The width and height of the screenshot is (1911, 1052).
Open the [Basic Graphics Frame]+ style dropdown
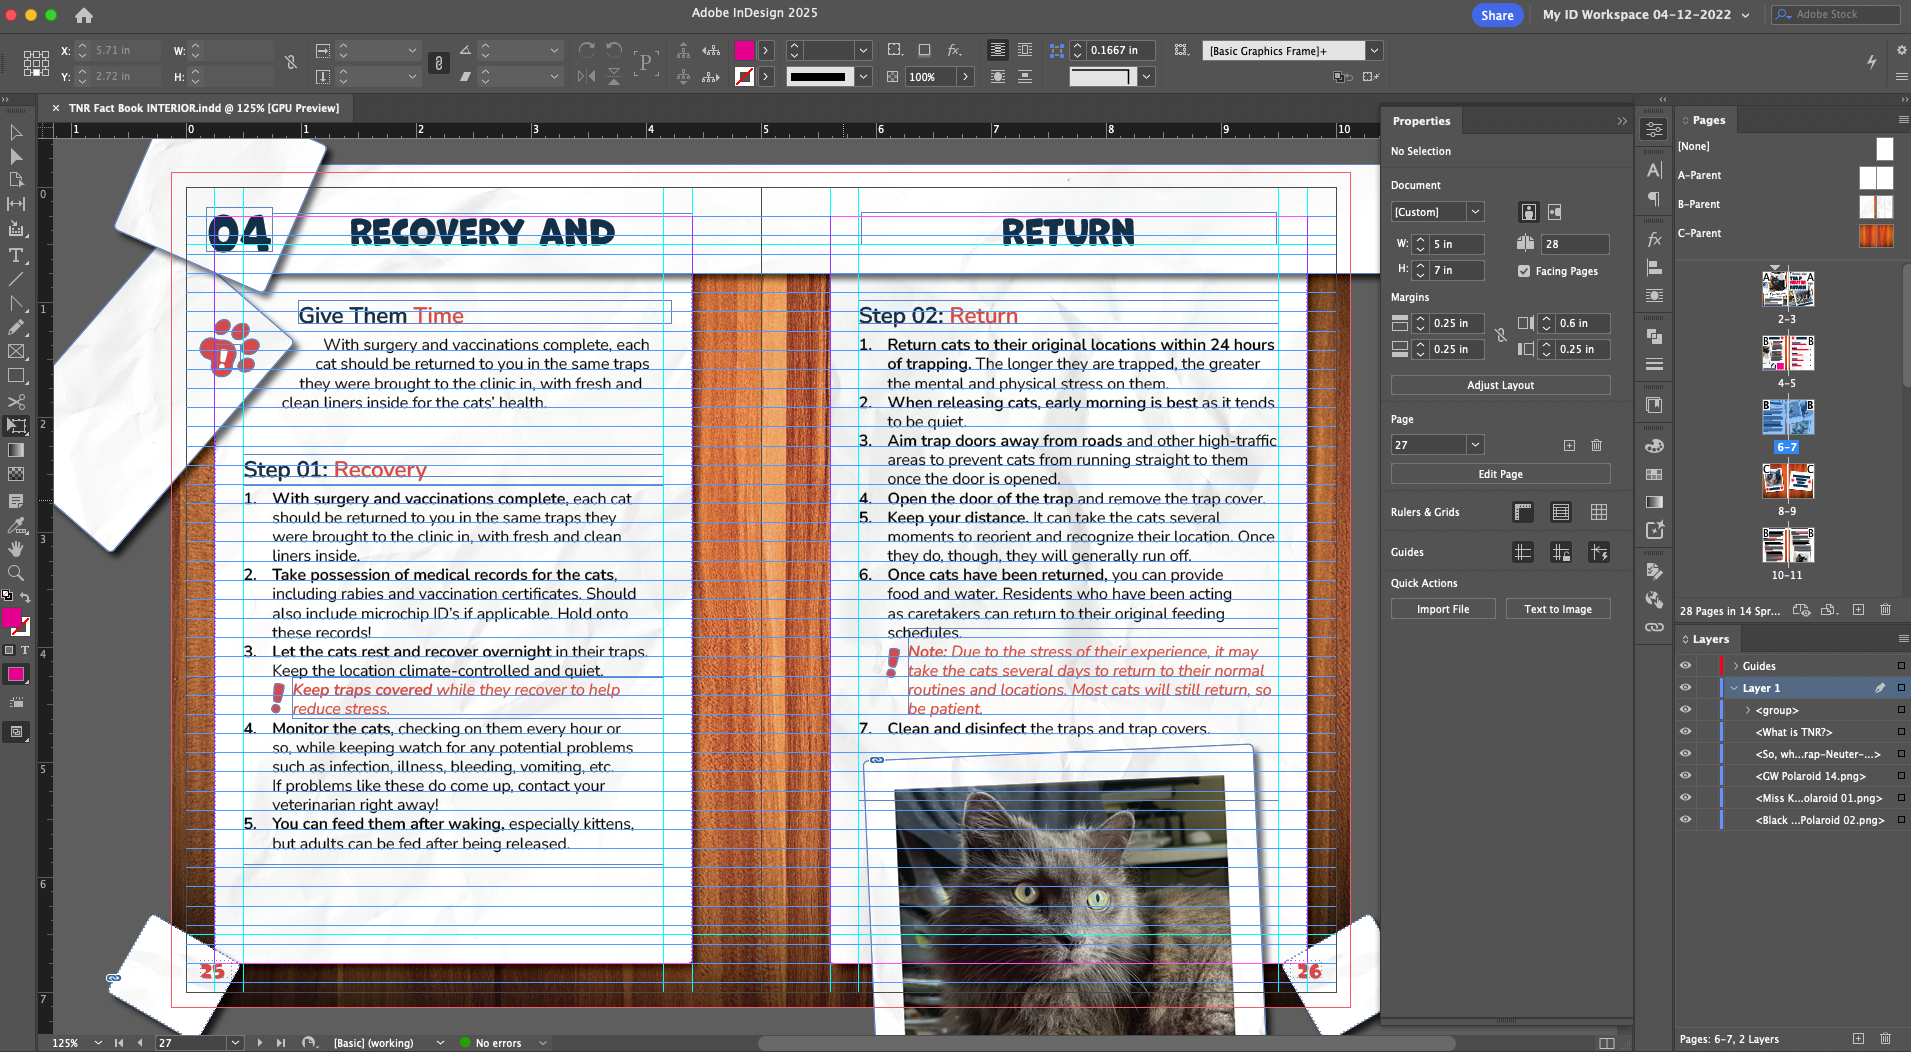[x=1375, y=51]
